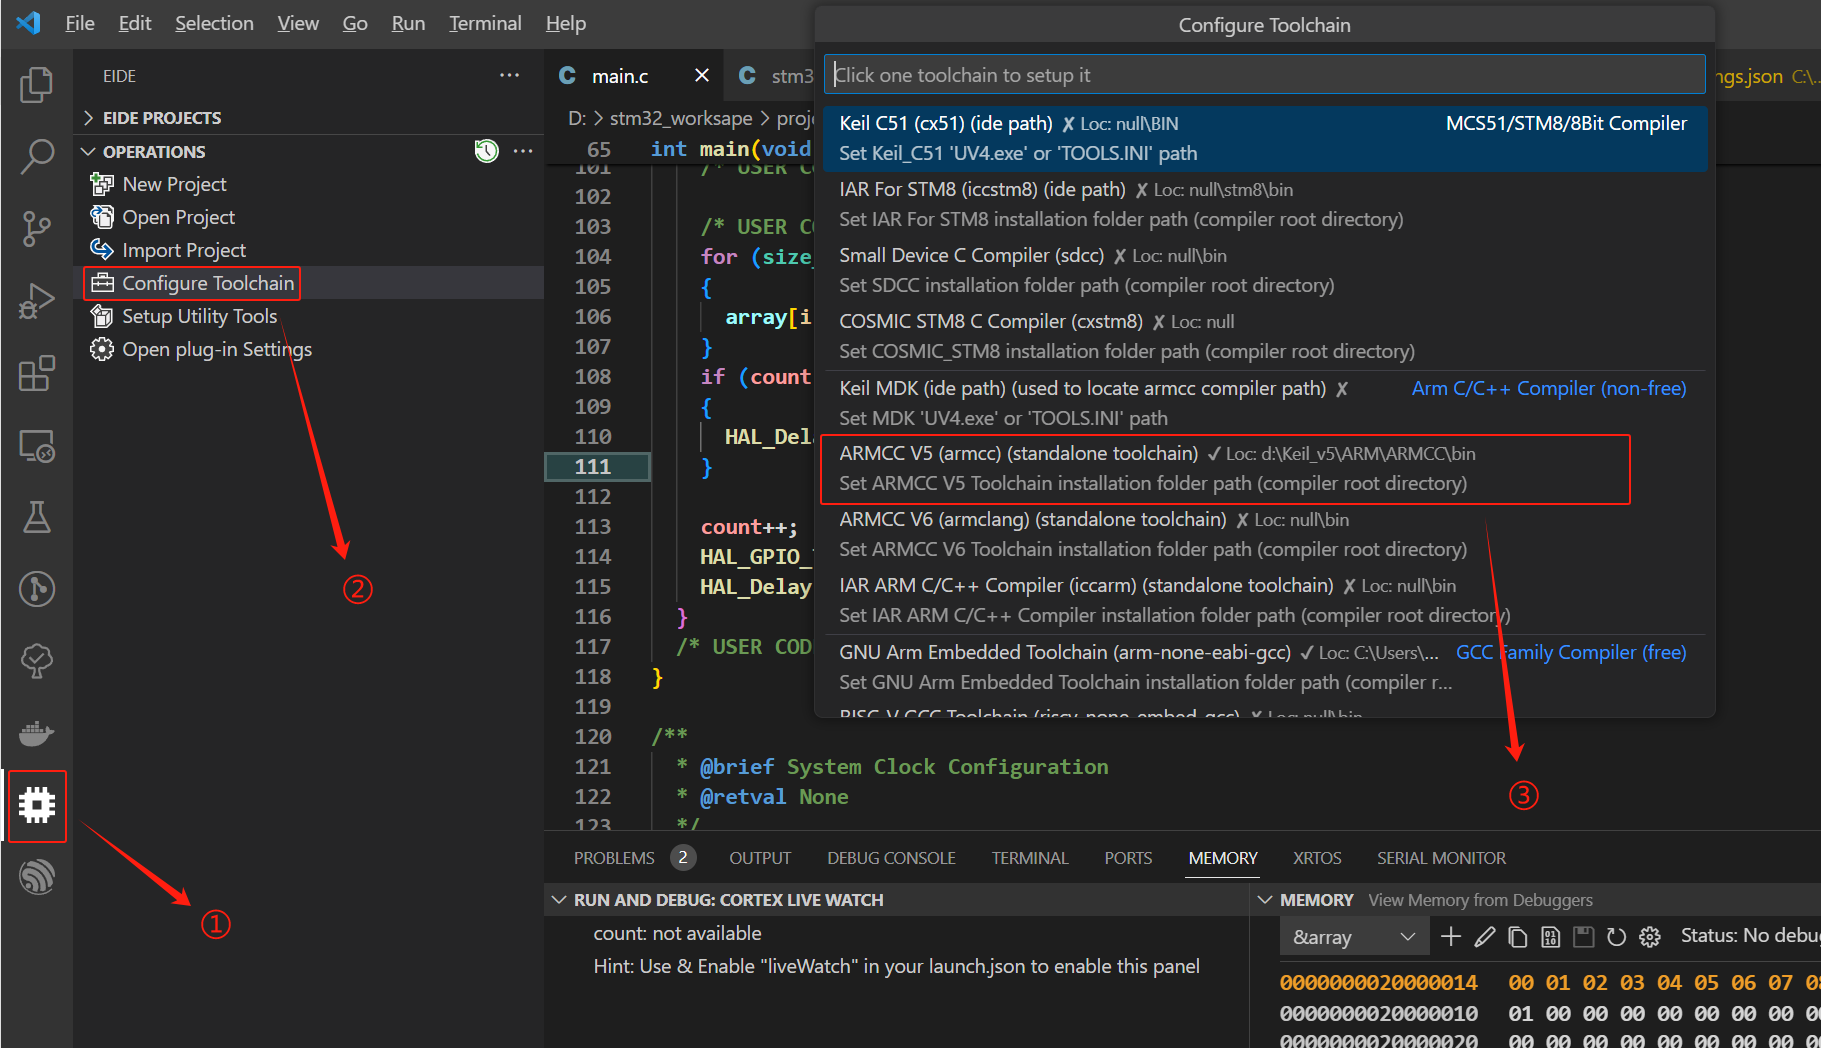Open the View menu

pyautogui.click(x=298, y=23)
